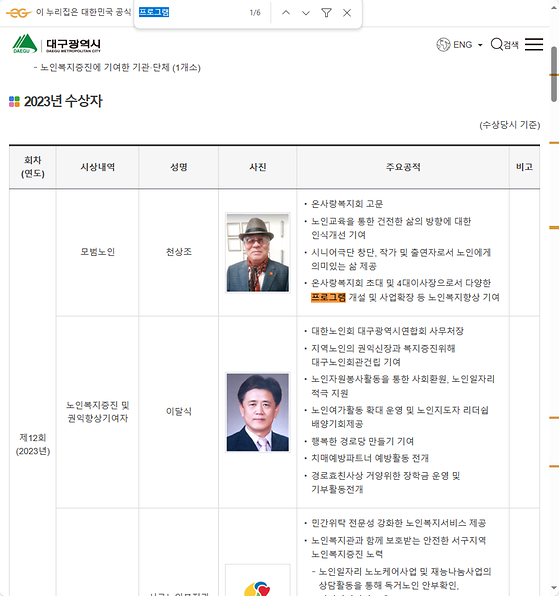This screenshot has height=596, width=559.
Task: Click the 시상내역 column header
Action: [x=97, y=167]
